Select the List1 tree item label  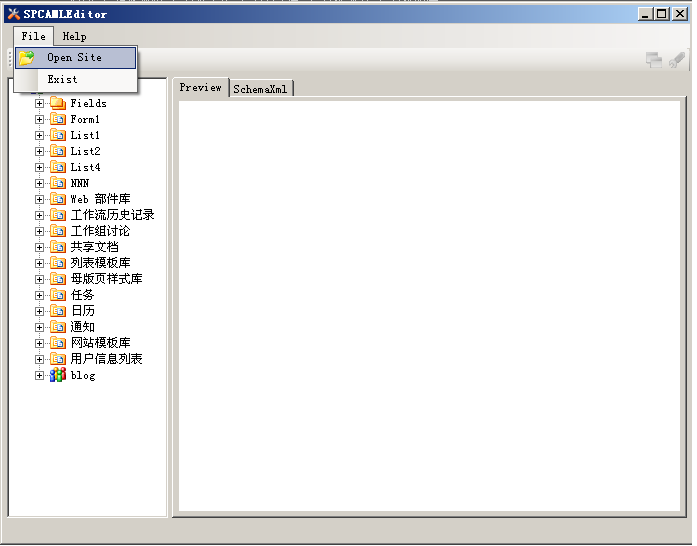click(x=85, y=135)
